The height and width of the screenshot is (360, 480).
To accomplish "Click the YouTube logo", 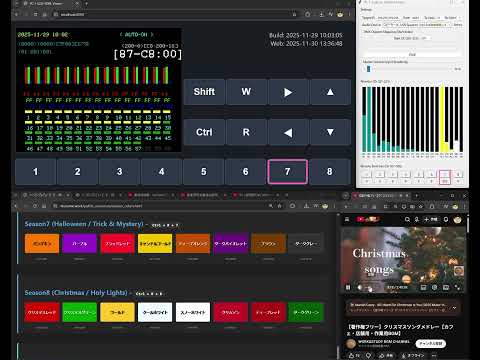I will (367, 219).
